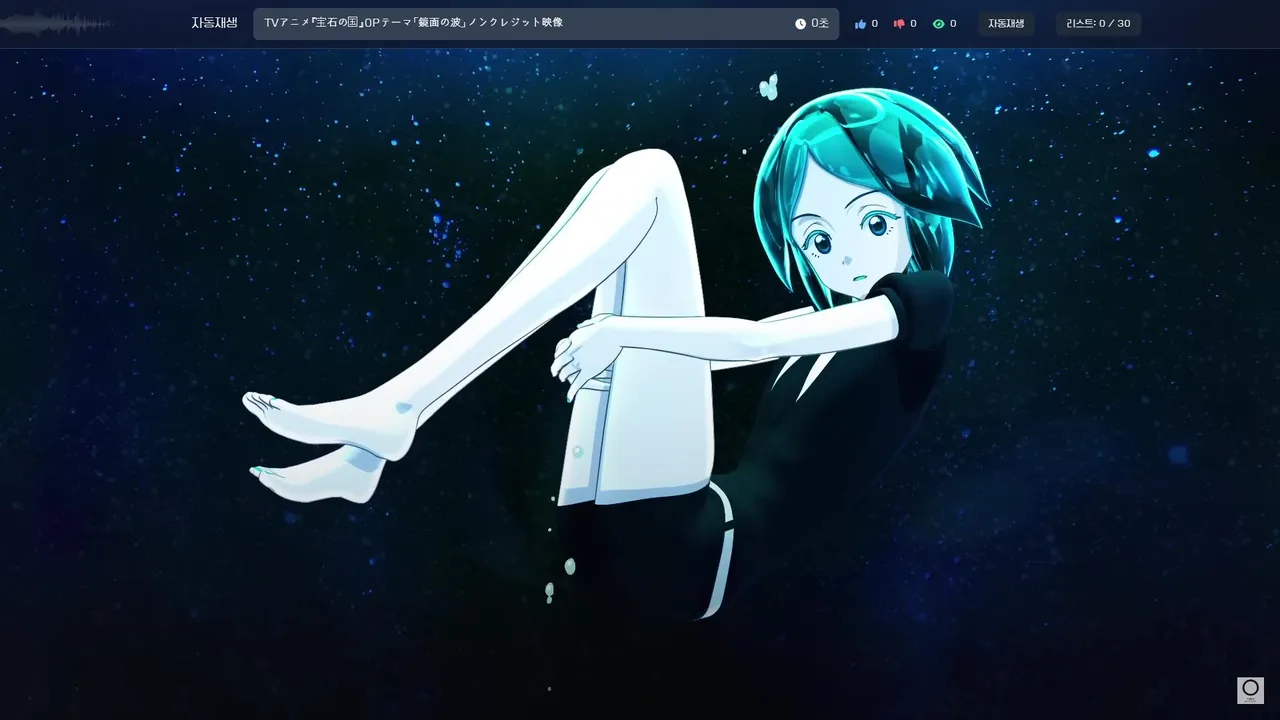Click the clock icon beside 0초
Image resolution: width=1280 pixels, height=720 pixels.
pos(800,24)
